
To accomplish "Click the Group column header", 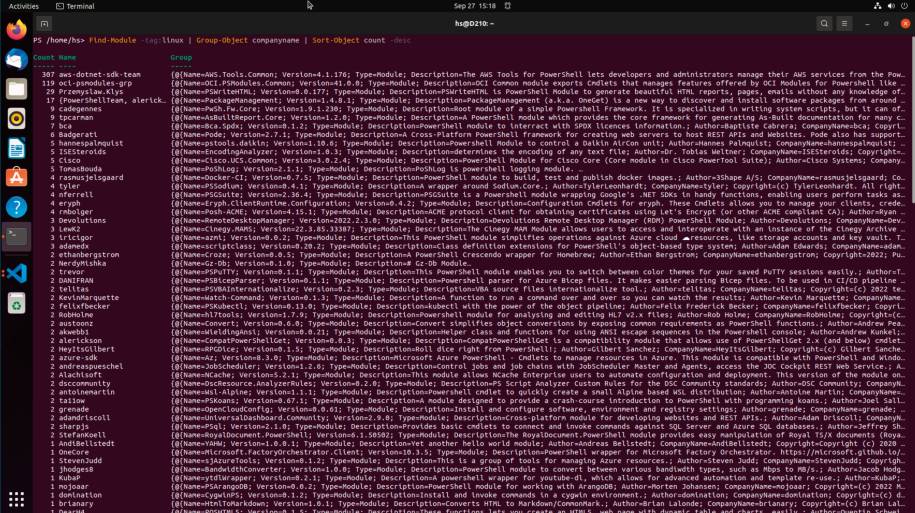I will coord(181,58).
